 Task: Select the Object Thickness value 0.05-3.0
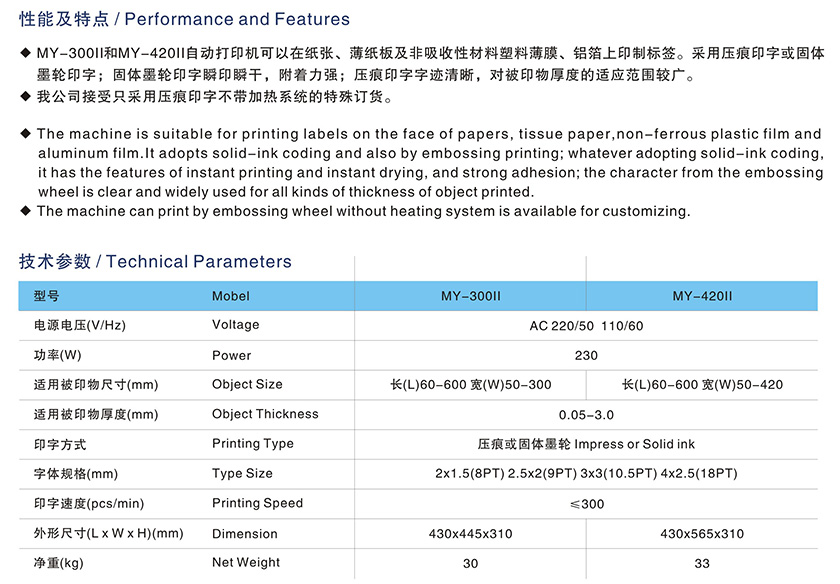click(586, 414)
